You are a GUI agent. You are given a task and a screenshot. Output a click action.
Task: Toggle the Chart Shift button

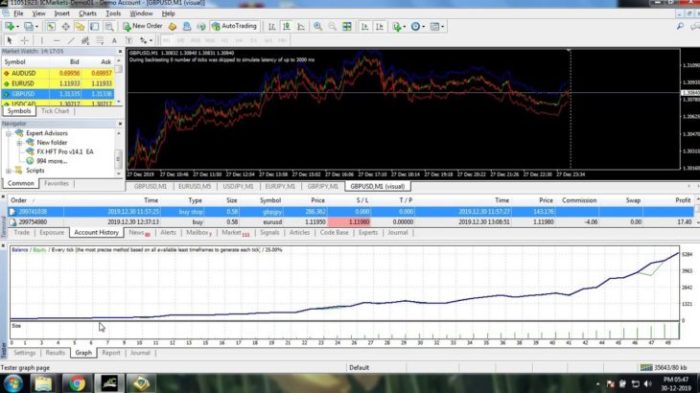(379, 26)
